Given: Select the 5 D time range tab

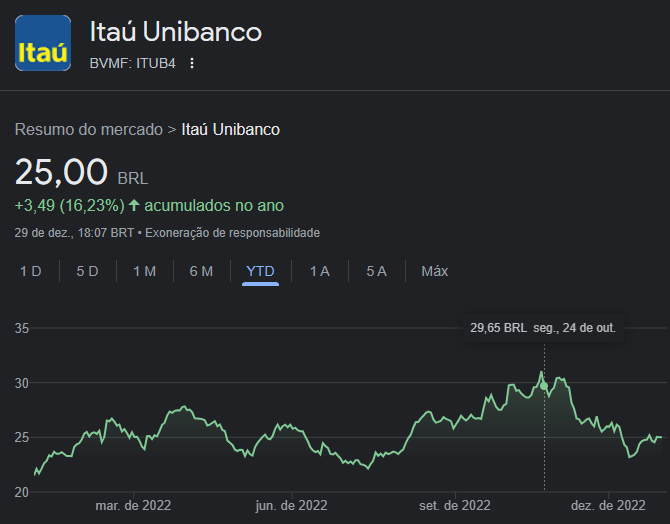Looking at the screenshot, I should coord(88,271).
